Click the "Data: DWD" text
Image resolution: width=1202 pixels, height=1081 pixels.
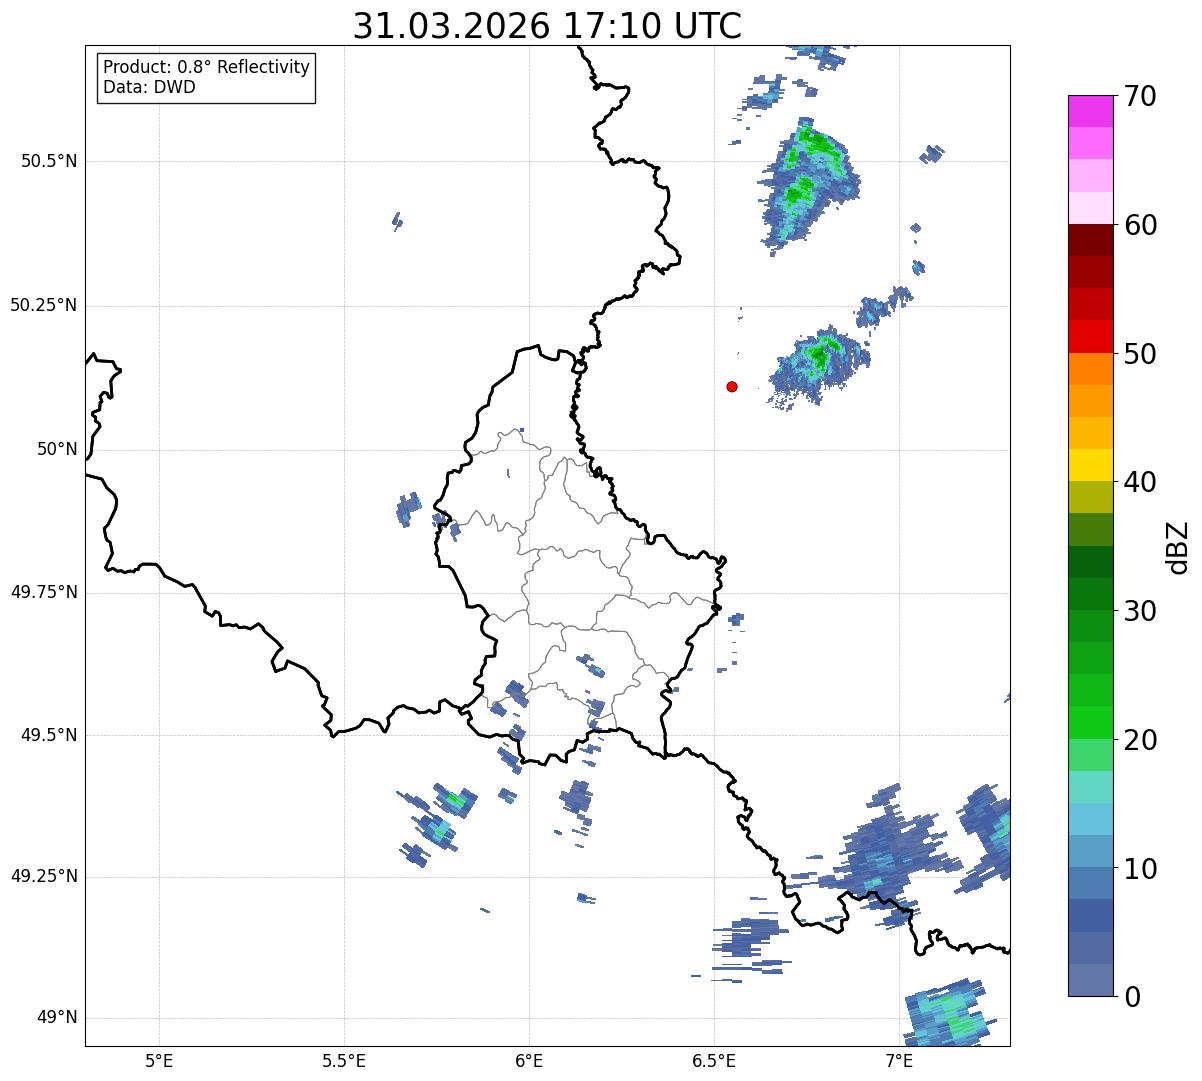click(x=149, y=87)
